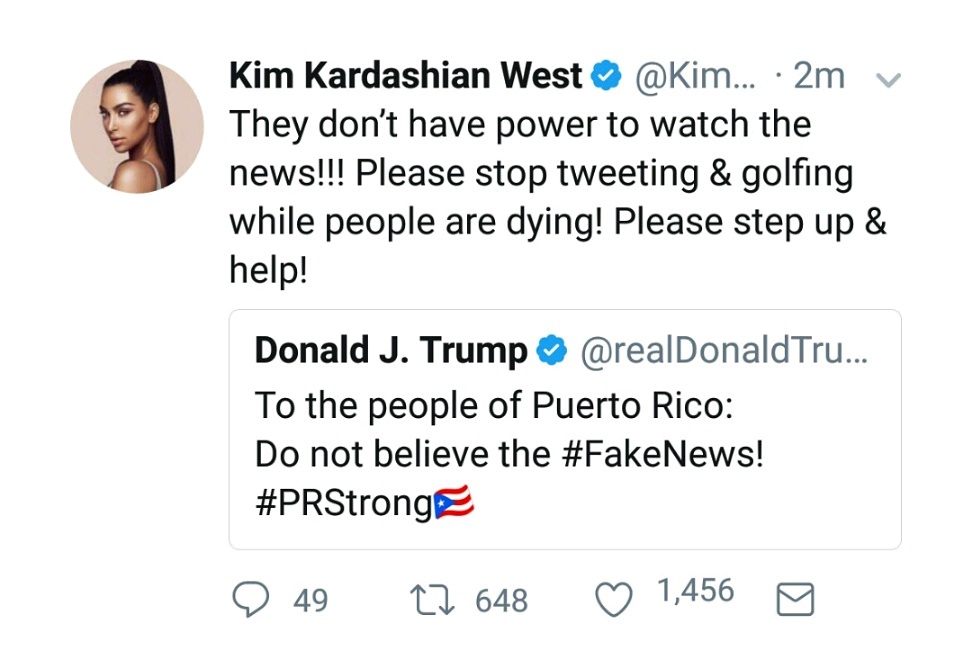Share via the envelope message icon
The width and height of the screenshot is (972, 661).
[795, 599]
